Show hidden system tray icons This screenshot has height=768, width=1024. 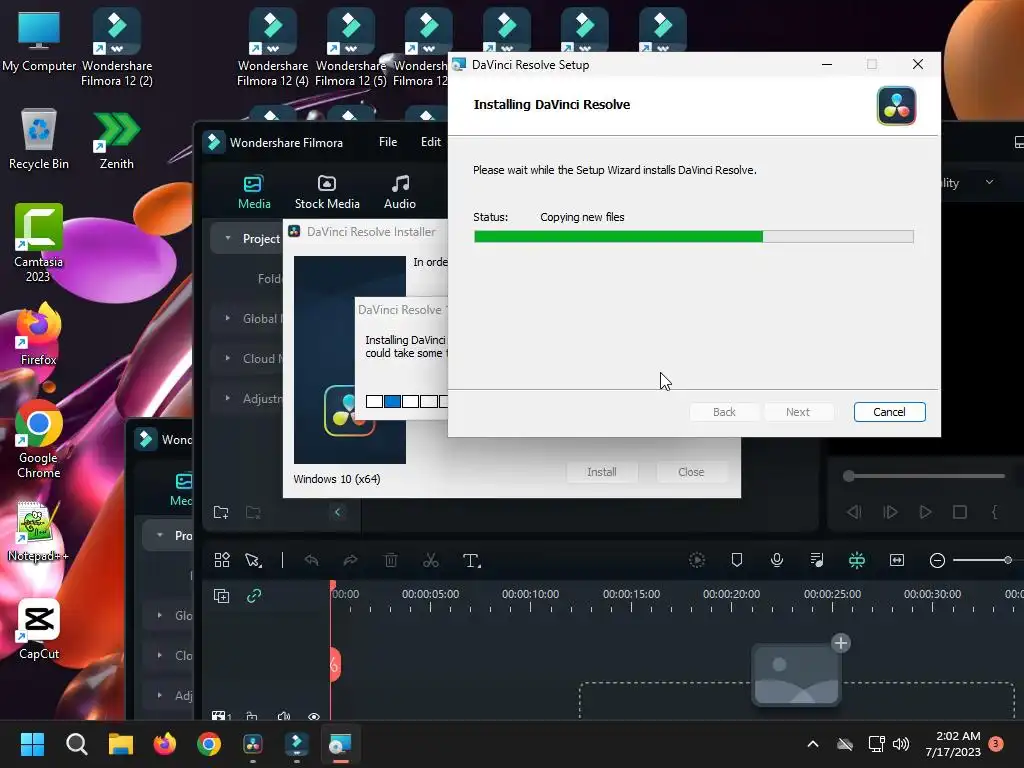(x=812, y=744)
